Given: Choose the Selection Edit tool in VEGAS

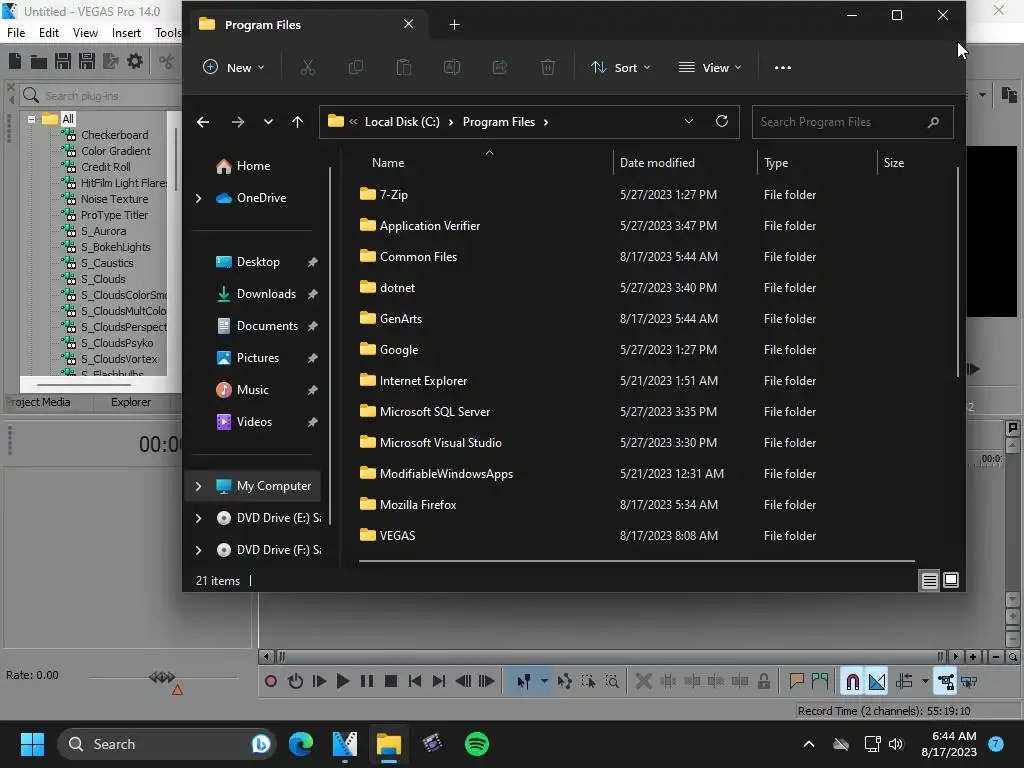Looking at the screenshot, I should point(588,682).
